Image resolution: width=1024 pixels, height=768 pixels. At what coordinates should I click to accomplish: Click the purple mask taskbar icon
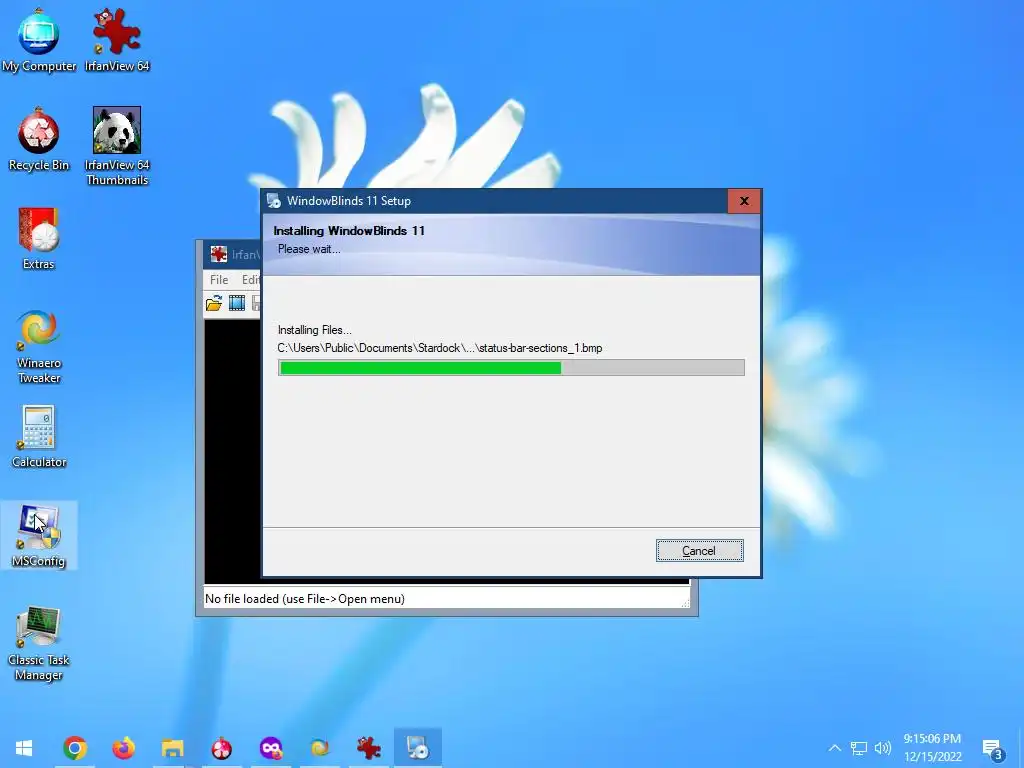tap(271, 748)
